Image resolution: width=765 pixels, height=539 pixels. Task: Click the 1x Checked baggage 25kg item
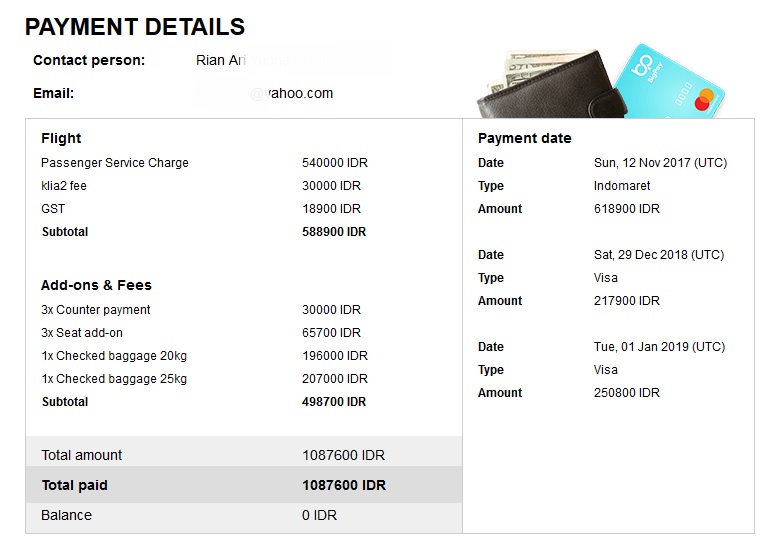point(114,379)
